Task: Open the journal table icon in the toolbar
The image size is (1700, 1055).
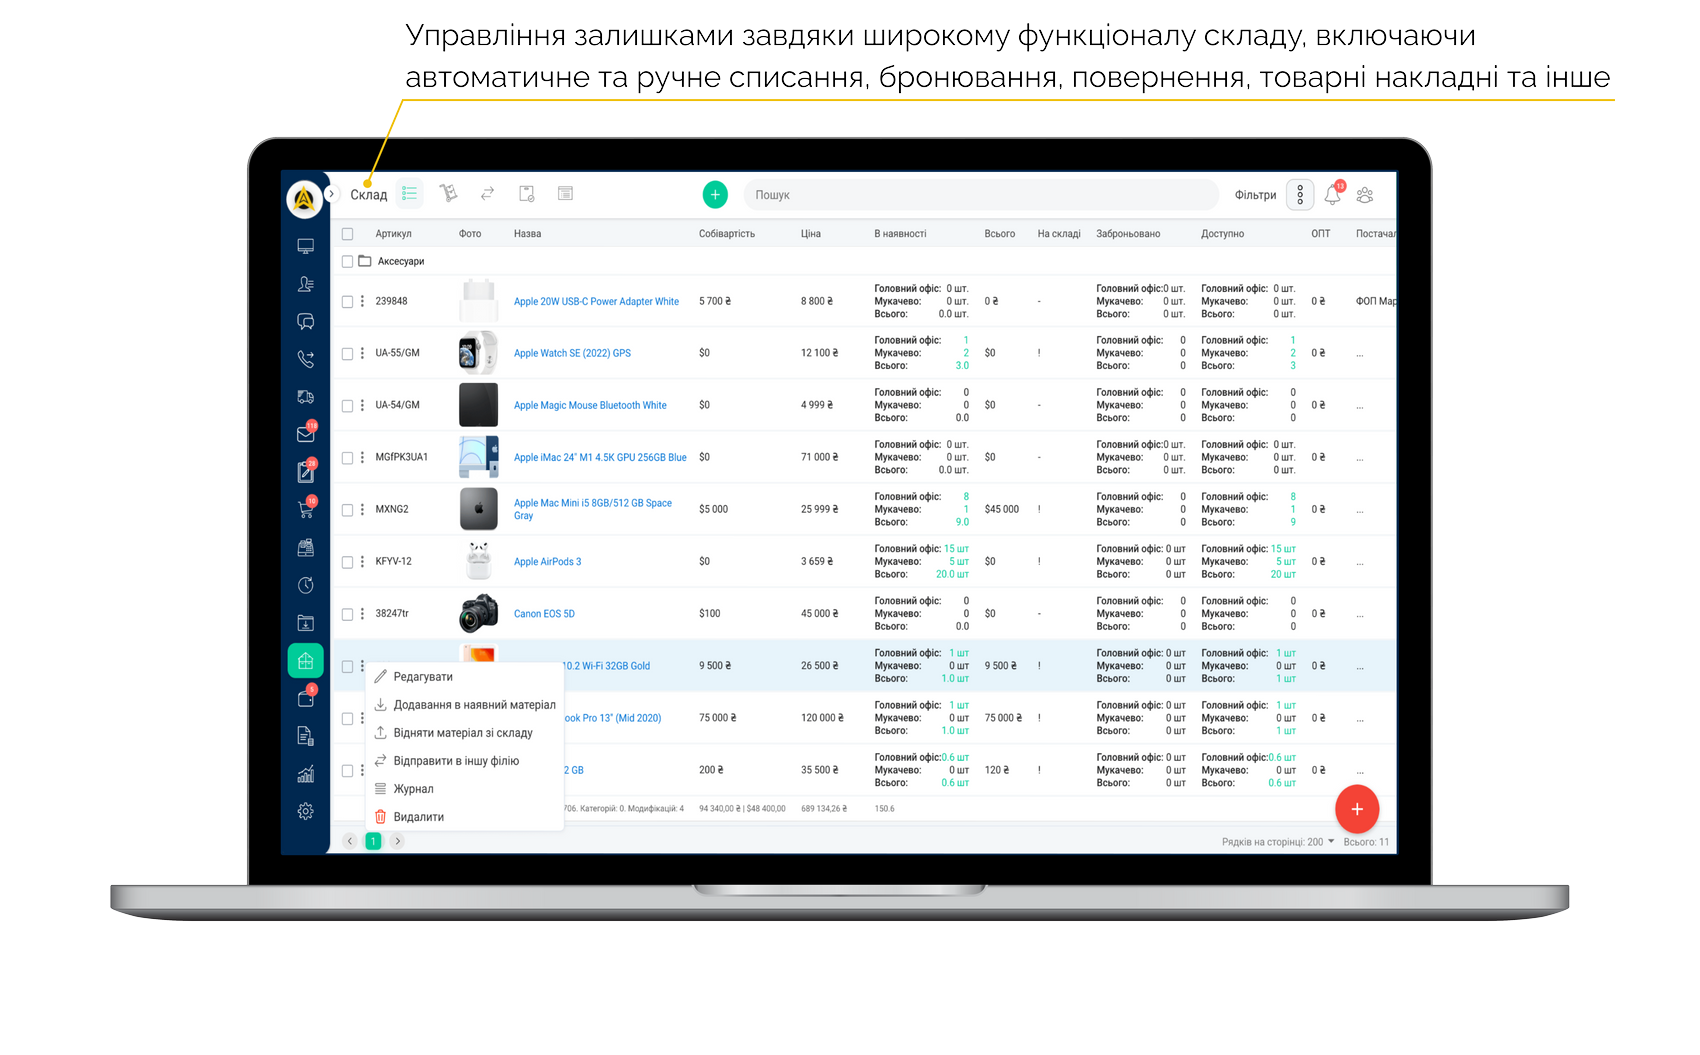Action: [x=566, y=193]
